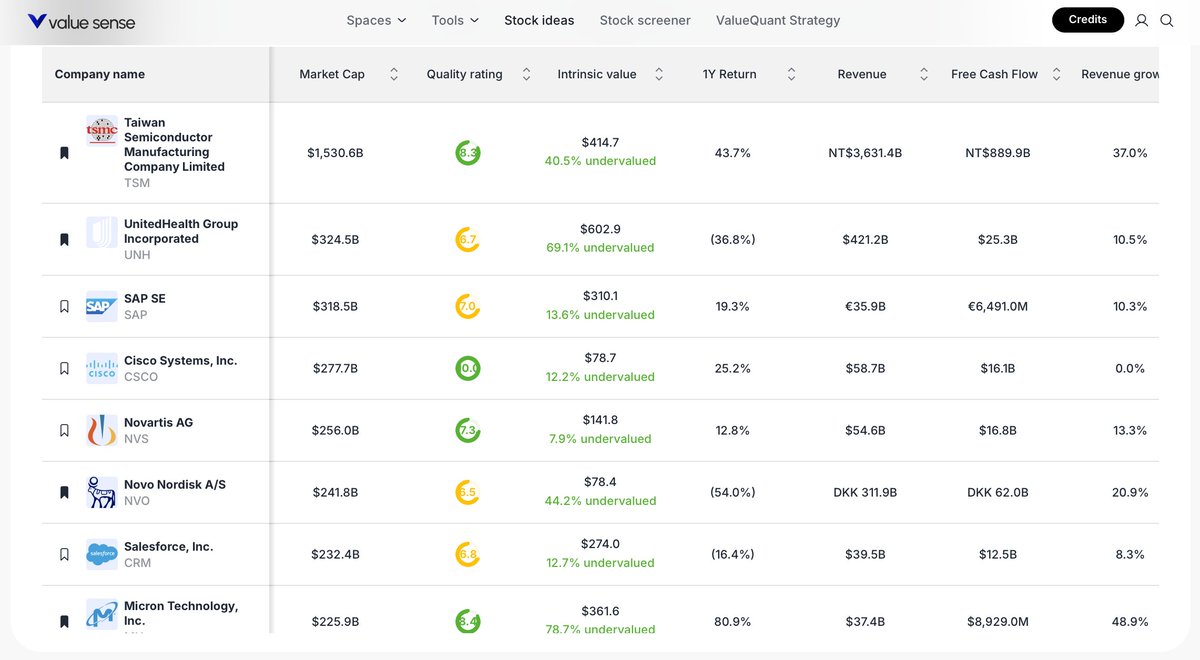
Task: Toggle bookmark for SAP SE
Action: tap(64, 306)
